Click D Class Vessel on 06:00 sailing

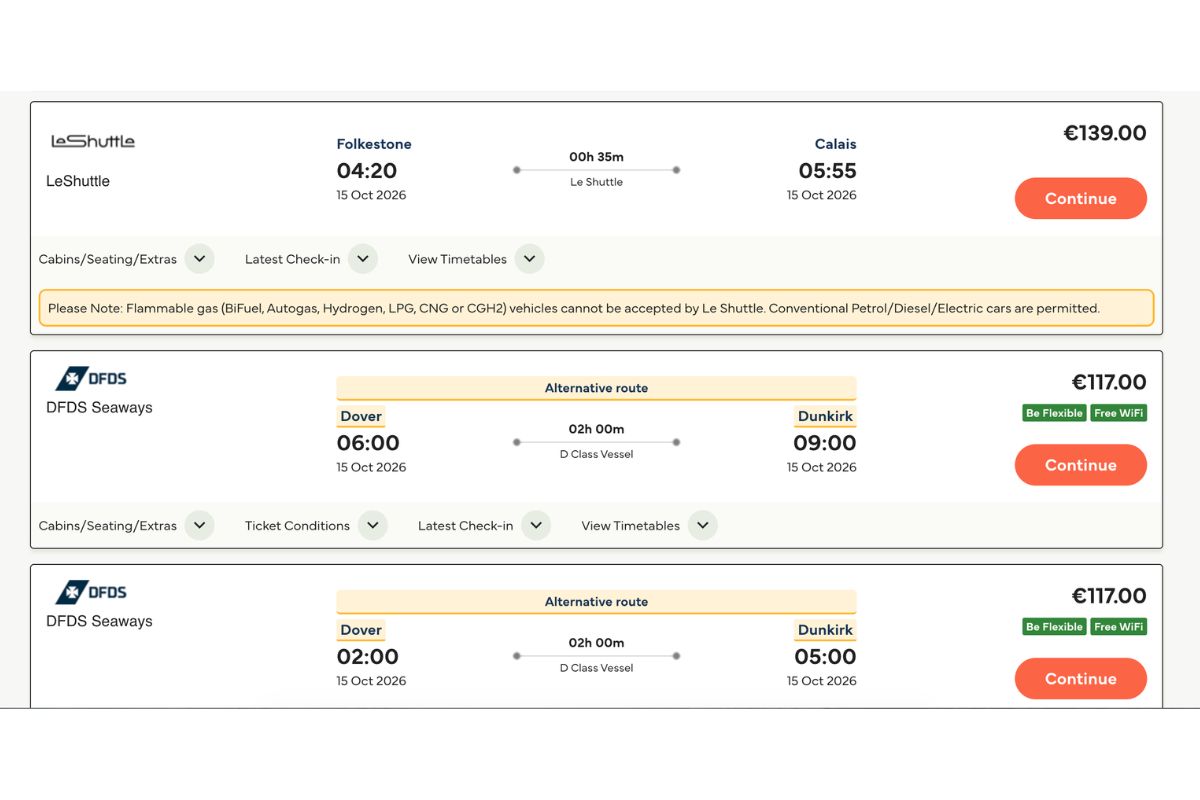pyautogui.click(x=596, y=454)
